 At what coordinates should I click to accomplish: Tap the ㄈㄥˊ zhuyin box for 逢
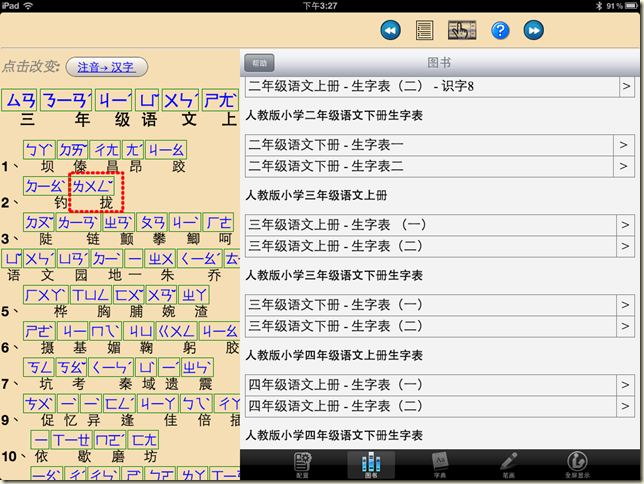click(x=119, y=403)
